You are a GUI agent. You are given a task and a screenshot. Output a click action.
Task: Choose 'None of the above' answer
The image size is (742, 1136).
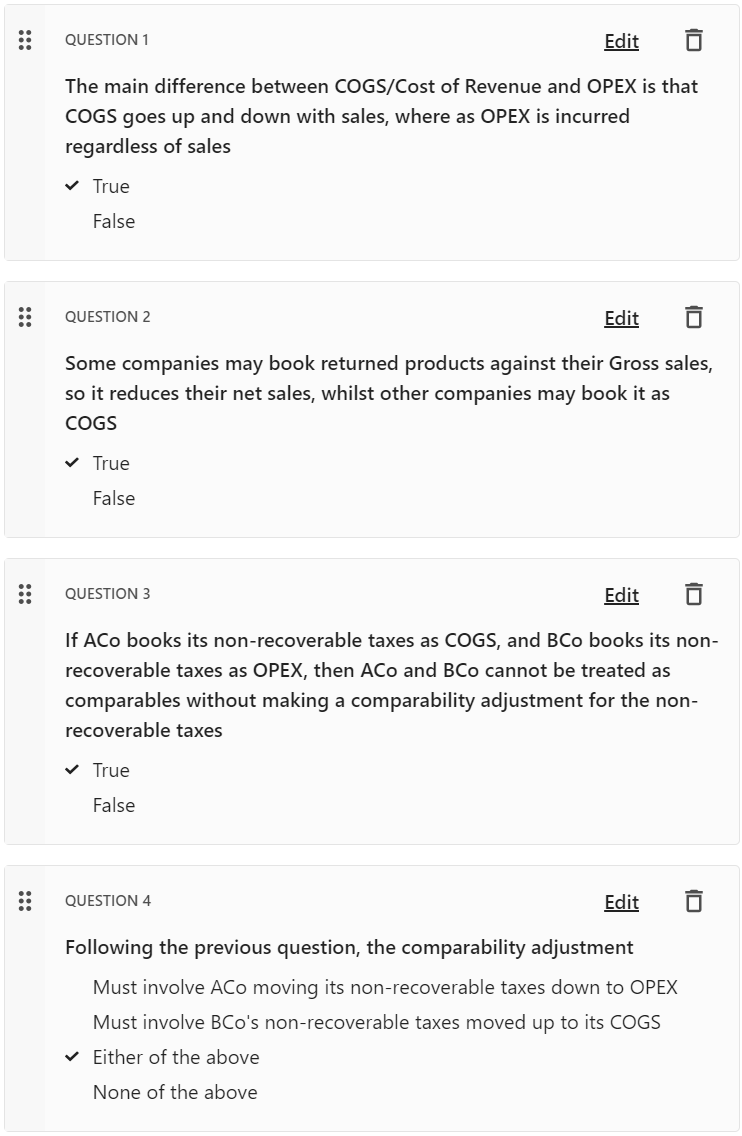(x=175, y=1092)
